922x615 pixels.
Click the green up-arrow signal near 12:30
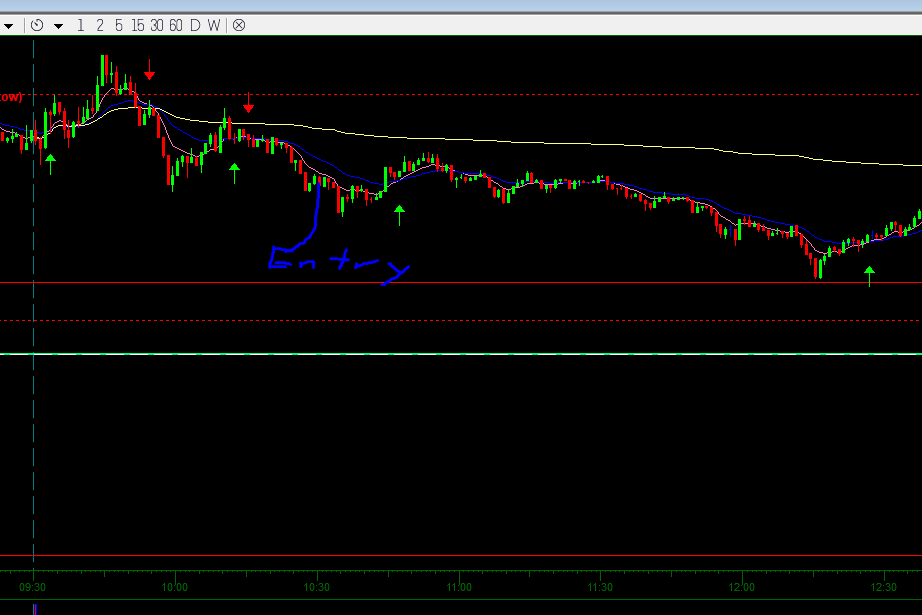pyautogui.click(x=869, y=275)
